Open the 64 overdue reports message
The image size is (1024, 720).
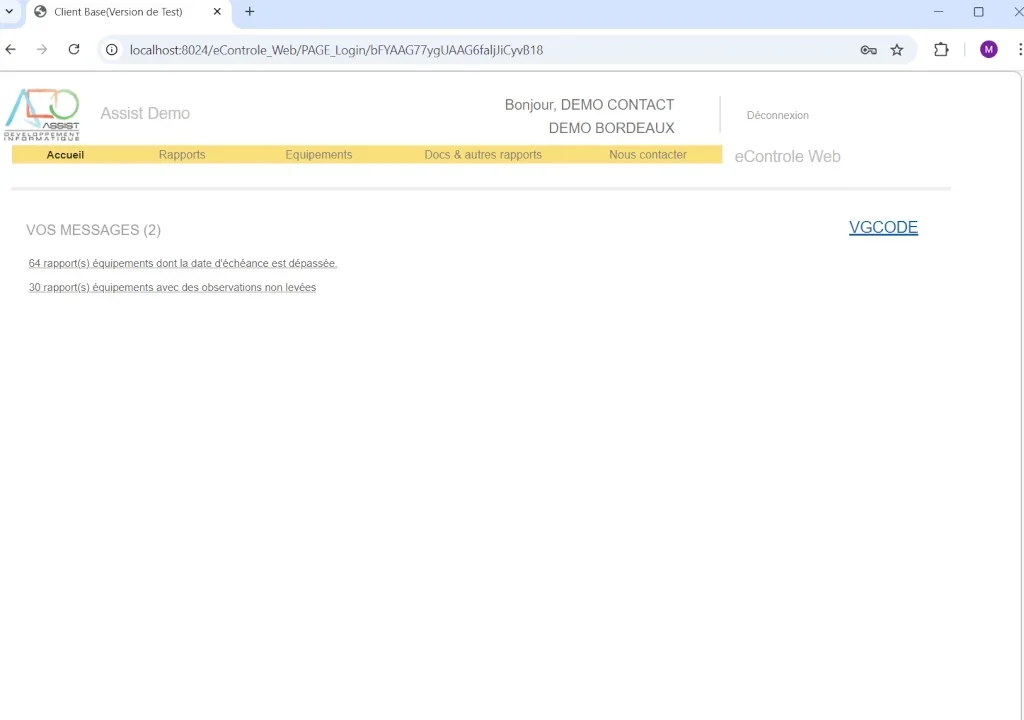(x=183, y=264)
